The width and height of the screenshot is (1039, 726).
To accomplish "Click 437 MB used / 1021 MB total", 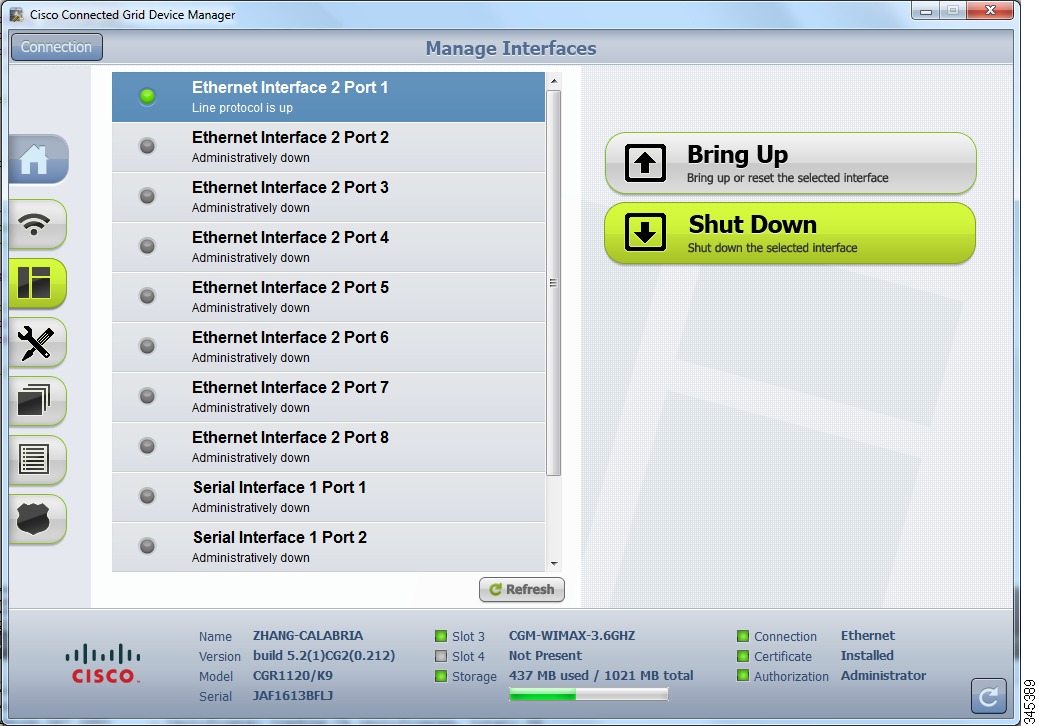I will tap(601, 675).
